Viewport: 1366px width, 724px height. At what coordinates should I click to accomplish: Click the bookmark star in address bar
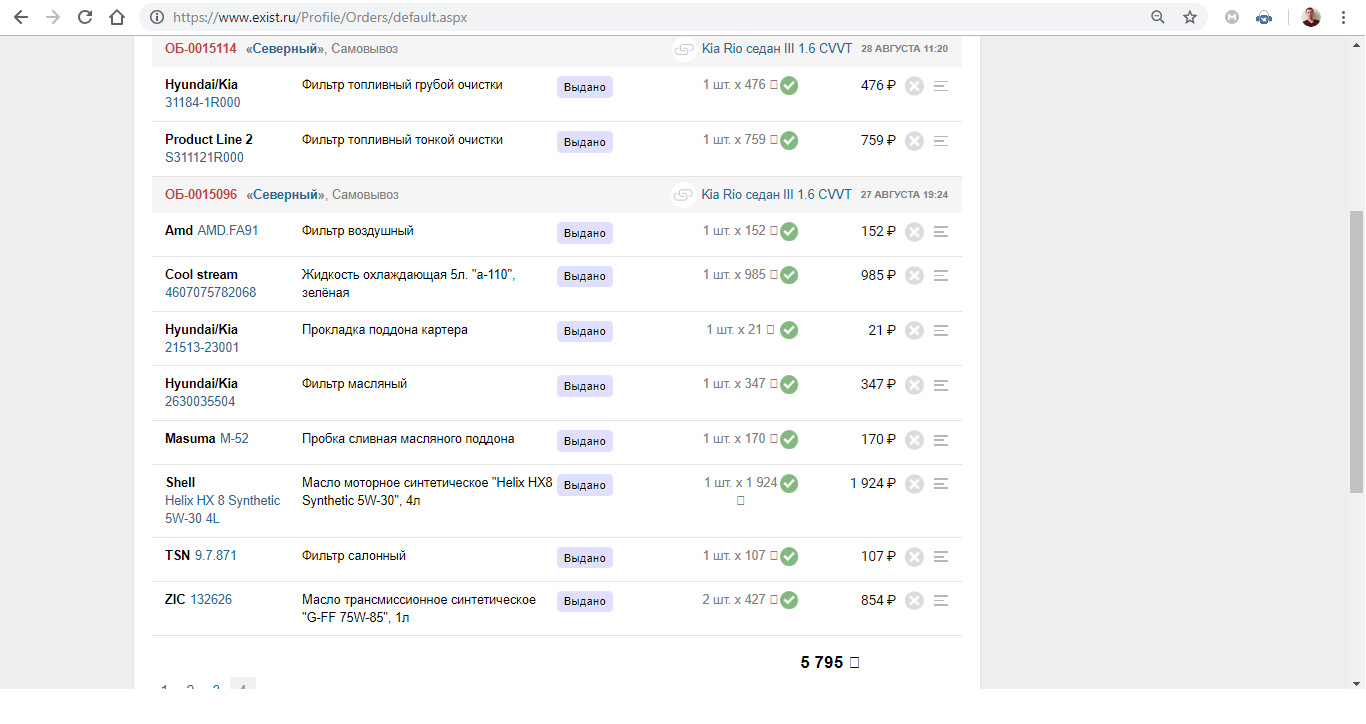(x=1189, y=17)
